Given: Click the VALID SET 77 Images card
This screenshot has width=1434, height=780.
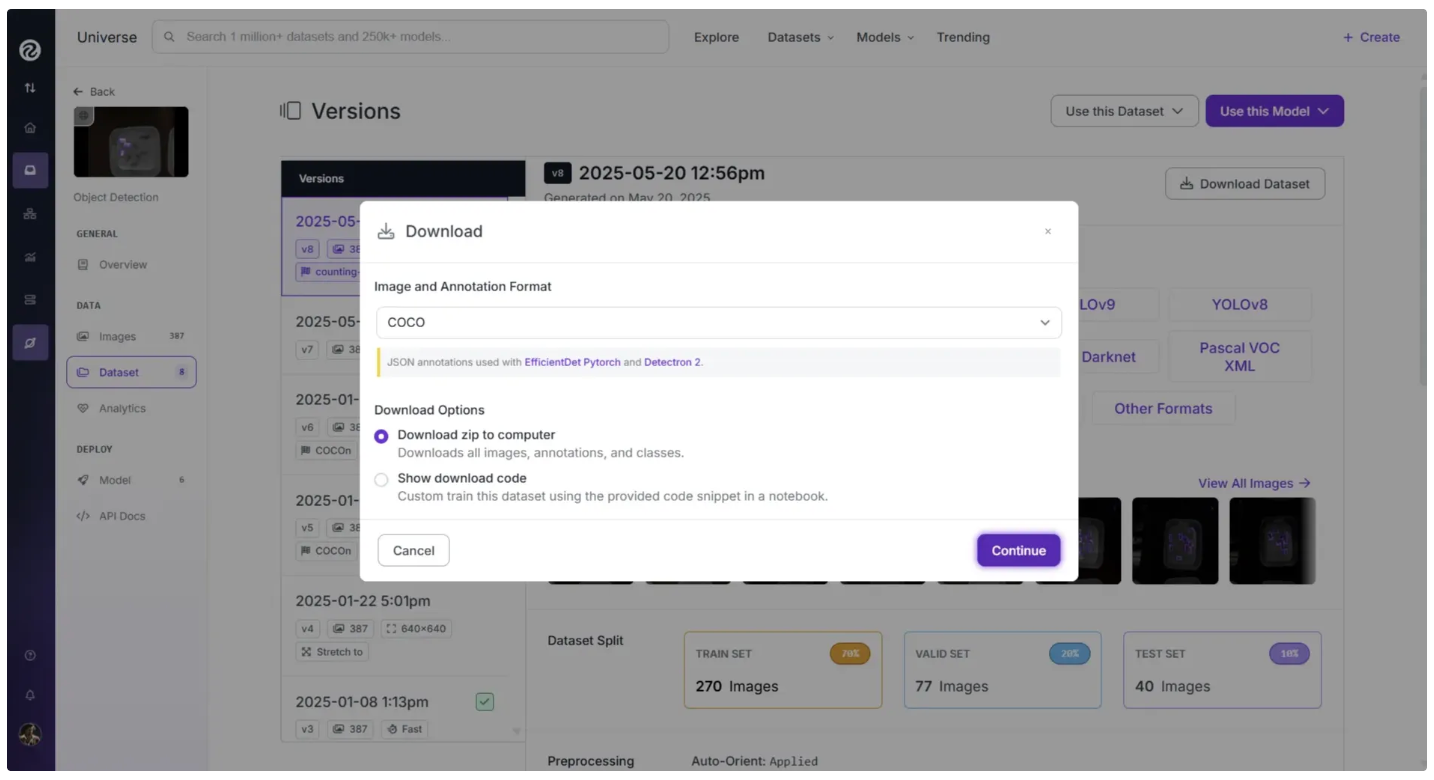Looking at the screenshot, I should [1002, 670].
